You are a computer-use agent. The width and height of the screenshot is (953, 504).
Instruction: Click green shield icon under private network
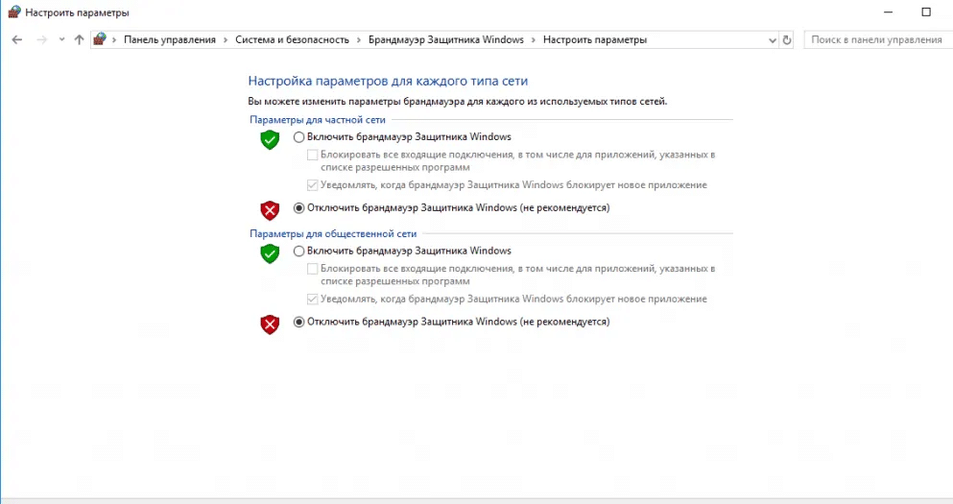(x=269, y=139)
